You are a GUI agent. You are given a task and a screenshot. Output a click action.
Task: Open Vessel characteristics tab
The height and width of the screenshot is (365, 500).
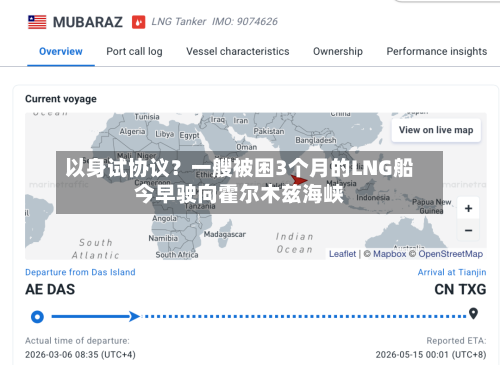coord(238,51)
